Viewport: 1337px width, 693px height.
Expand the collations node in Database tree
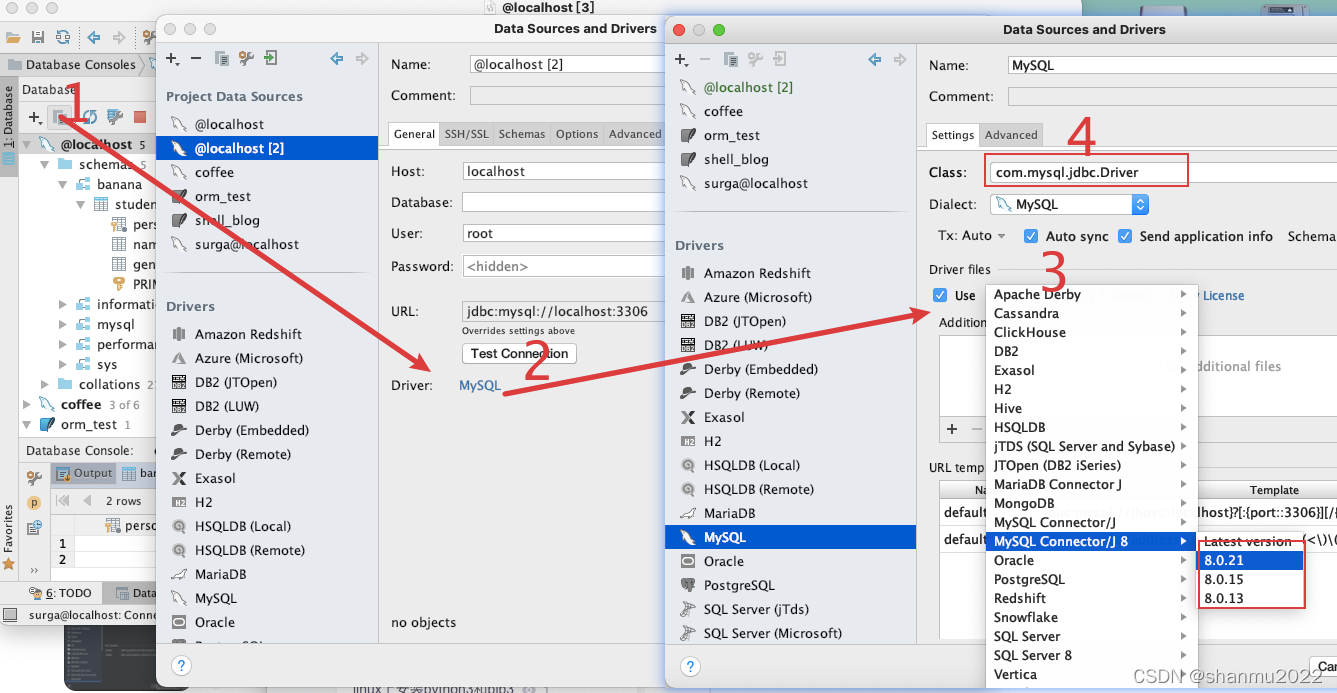point(46,384)
